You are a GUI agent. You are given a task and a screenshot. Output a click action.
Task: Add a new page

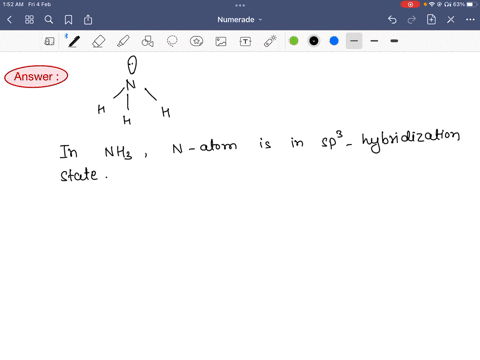tap(431, 19)
